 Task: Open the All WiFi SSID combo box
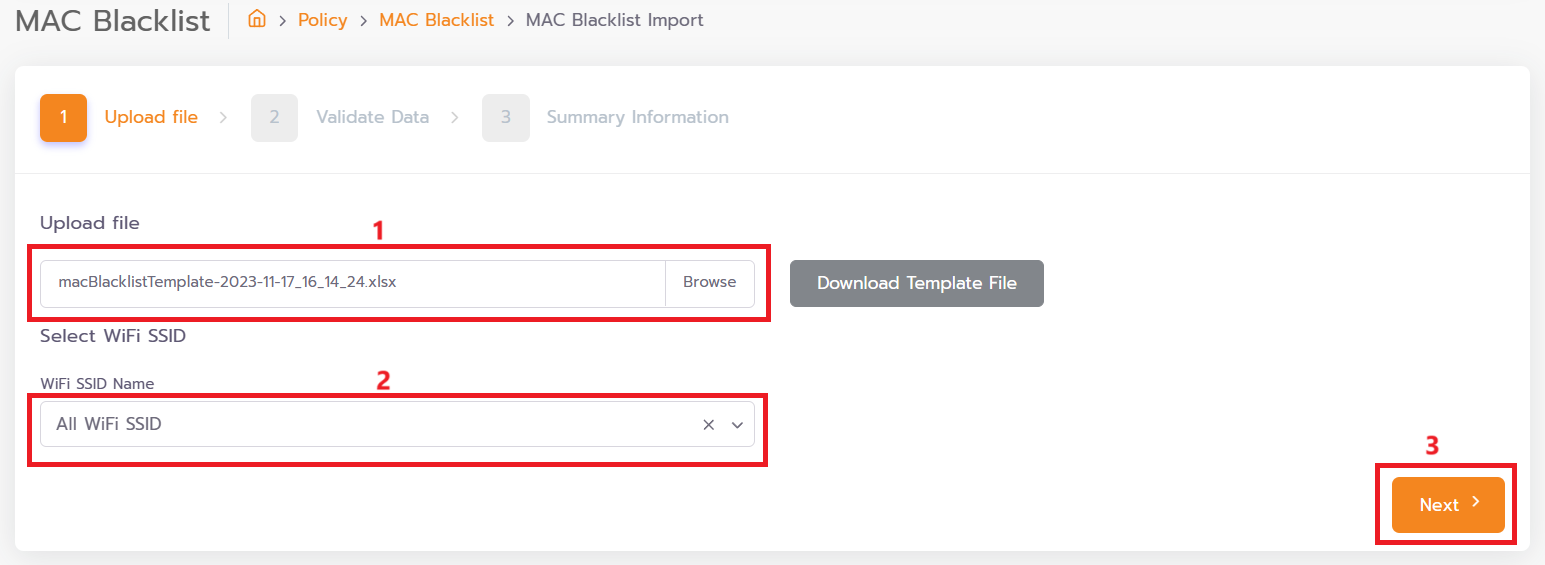(397, 425)
